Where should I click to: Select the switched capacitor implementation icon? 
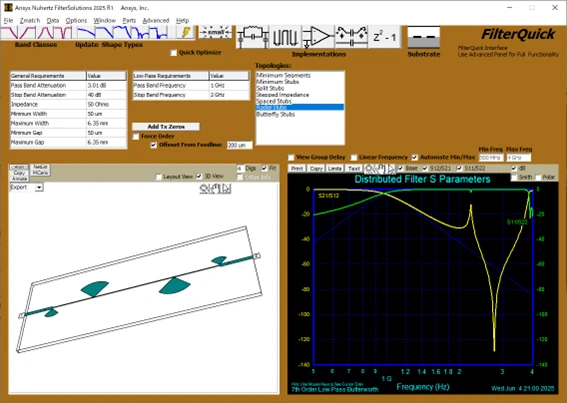tap(351, 37)
